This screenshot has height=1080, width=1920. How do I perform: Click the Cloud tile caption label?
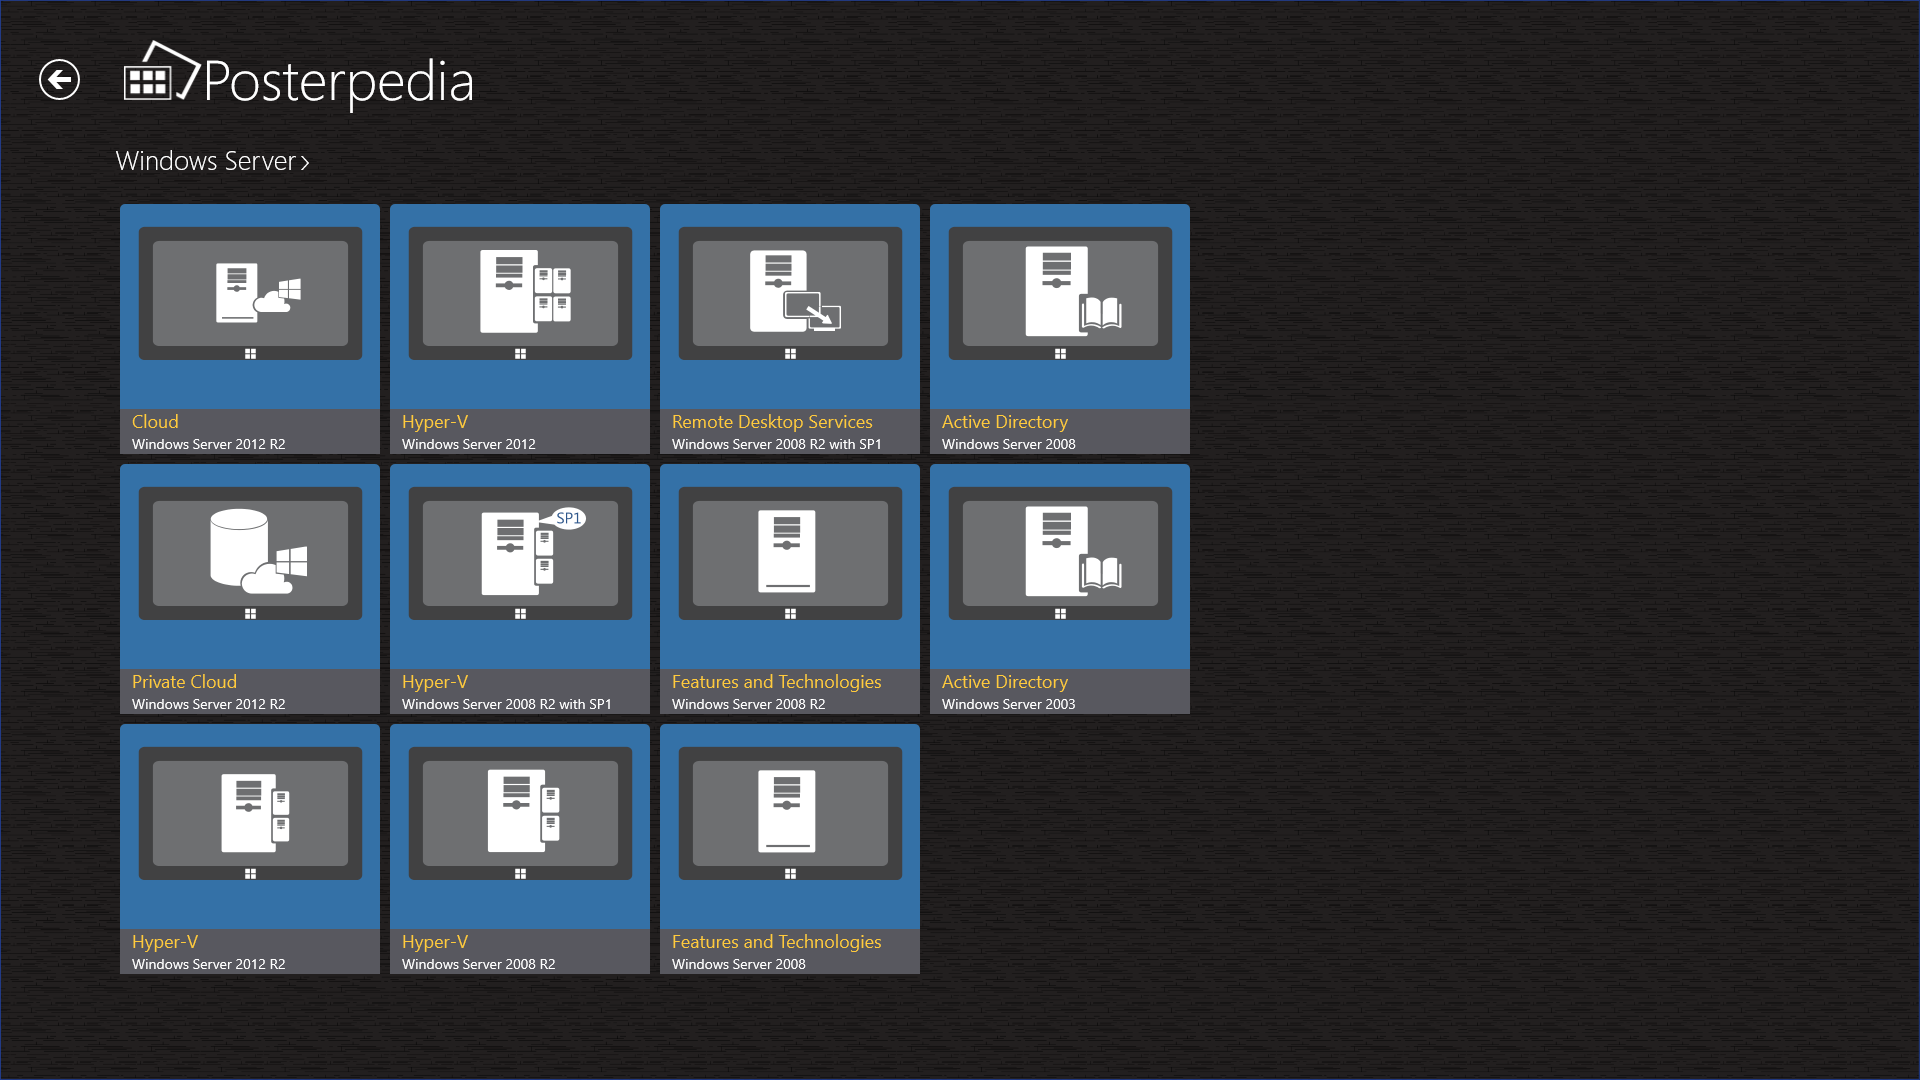click(x=155, y=422)
